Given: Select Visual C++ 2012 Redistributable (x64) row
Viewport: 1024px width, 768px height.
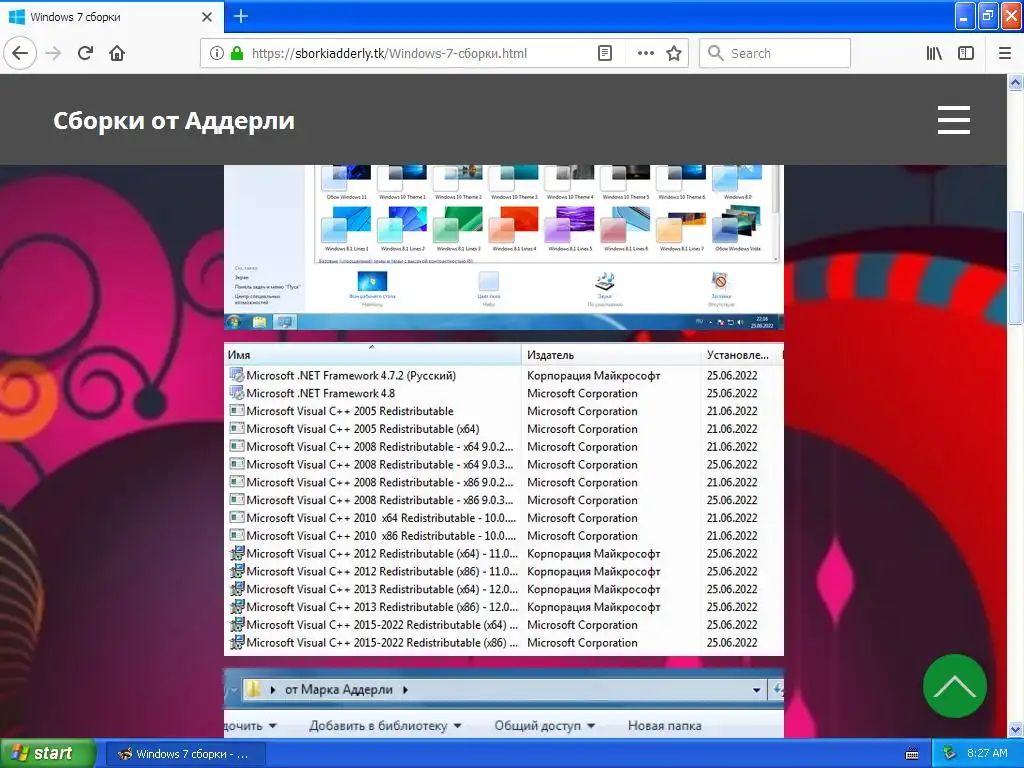Looking at the screenshot, I should (x=504, y=554).
